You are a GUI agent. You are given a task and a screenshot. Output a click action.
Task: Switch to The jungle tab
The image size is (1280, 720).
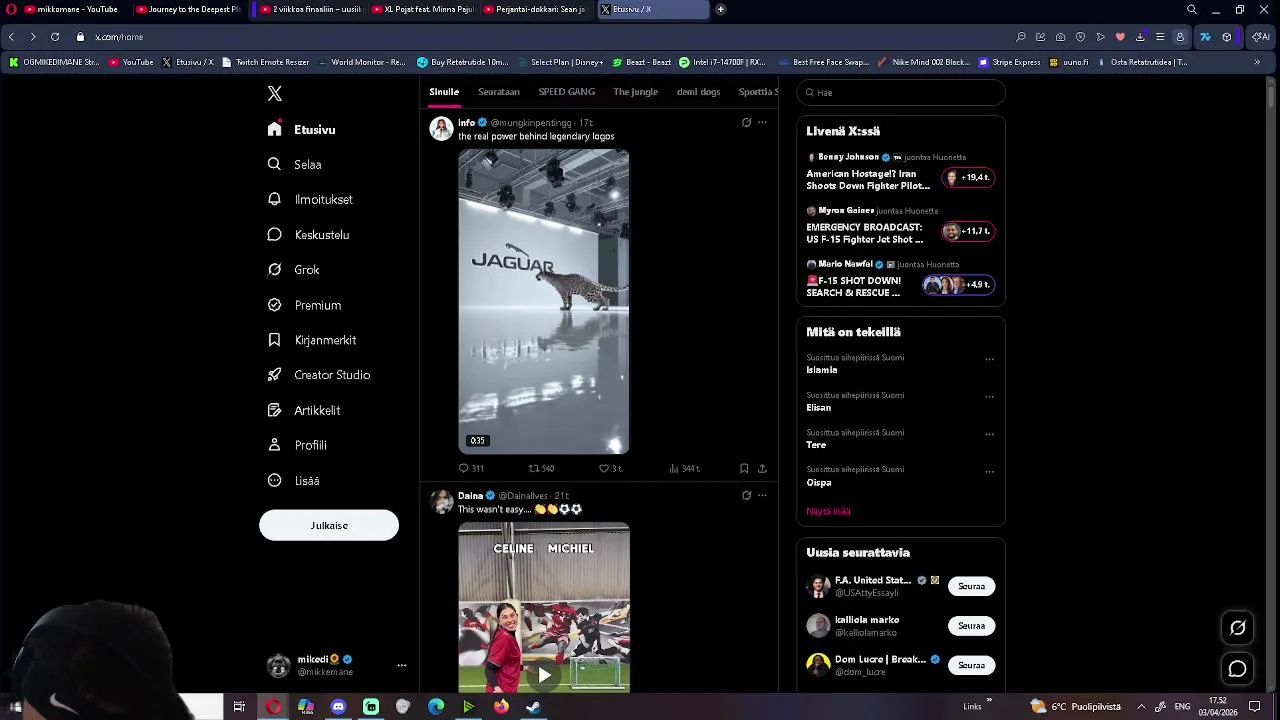636,92
